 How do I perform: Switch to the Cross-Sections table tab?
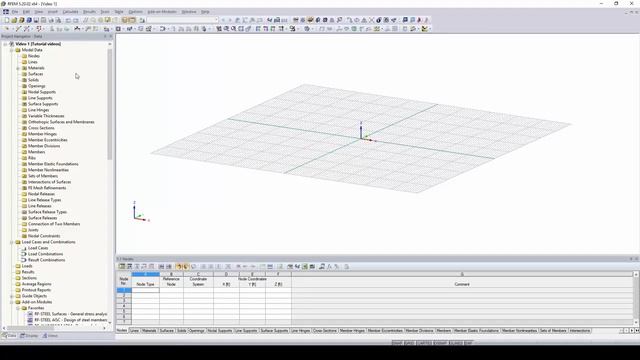coord(325,331)
